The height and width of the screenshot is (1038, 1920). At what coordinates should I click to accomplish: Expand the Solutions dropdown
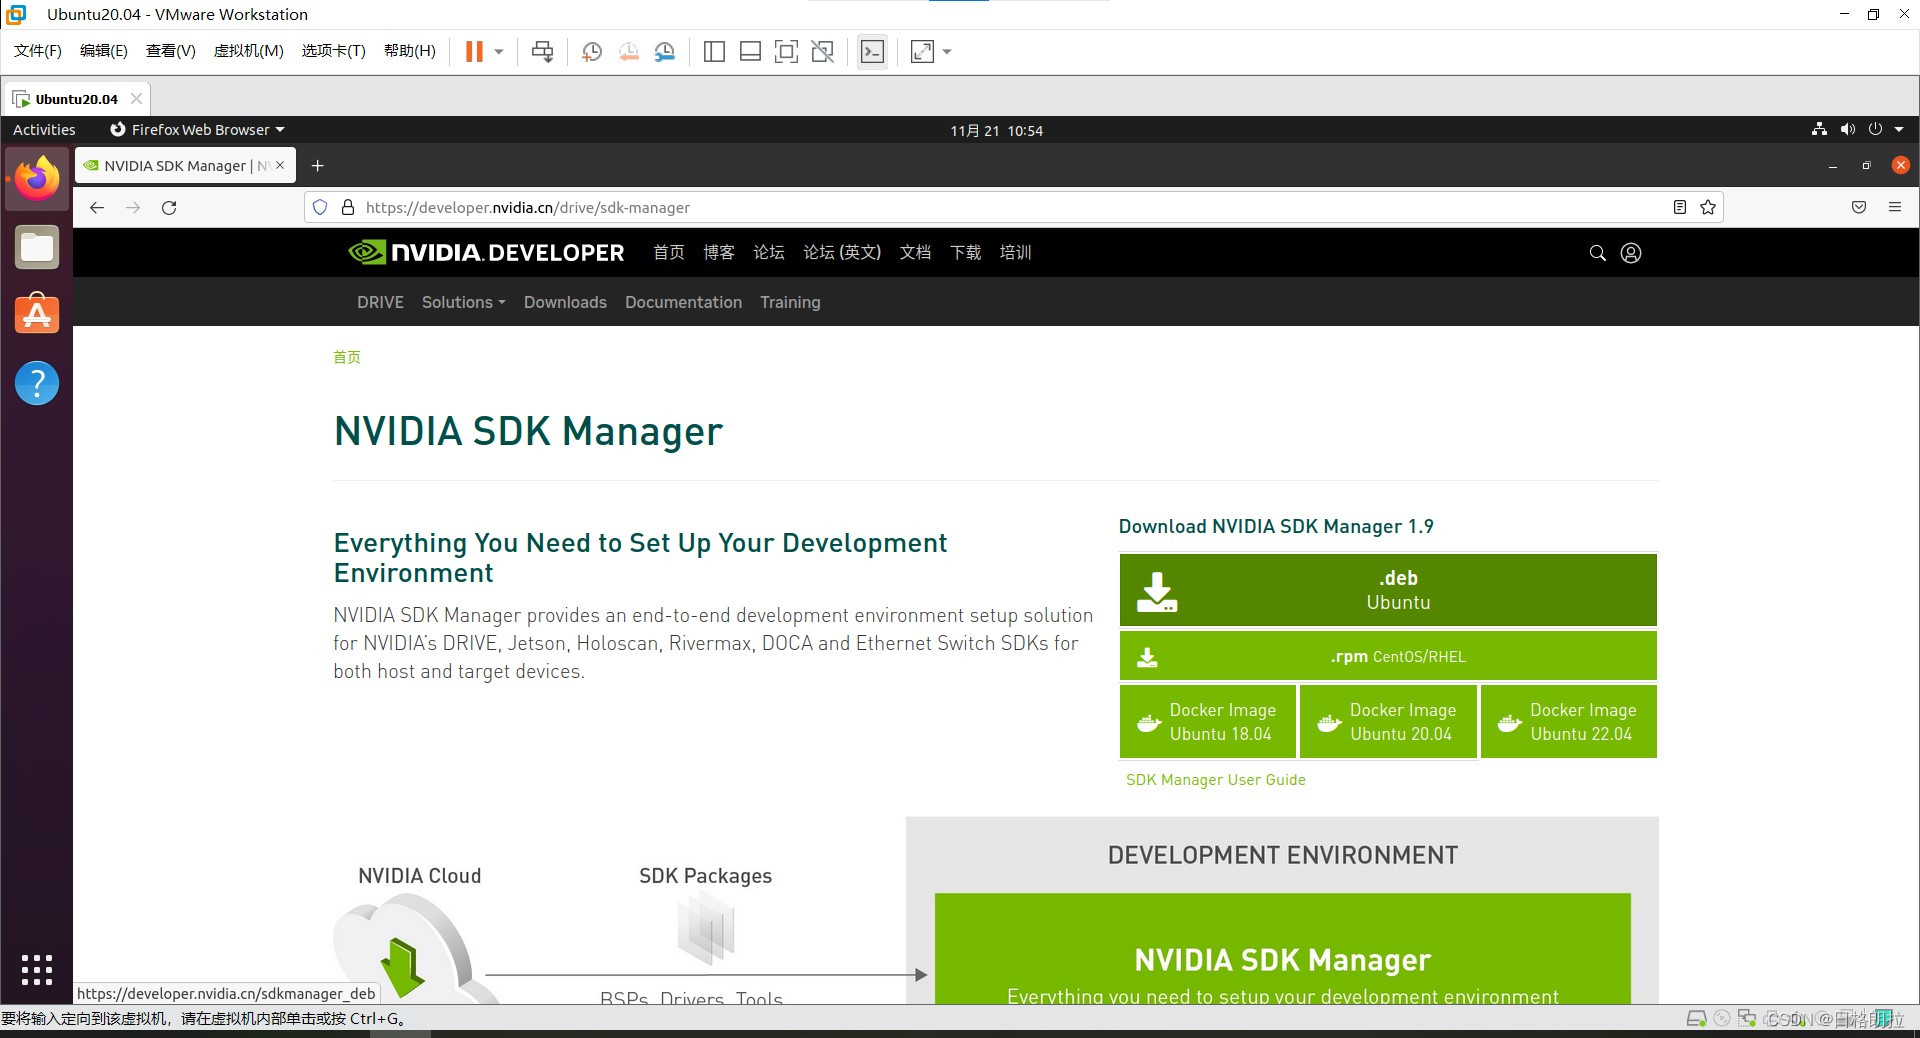(463, 302)
